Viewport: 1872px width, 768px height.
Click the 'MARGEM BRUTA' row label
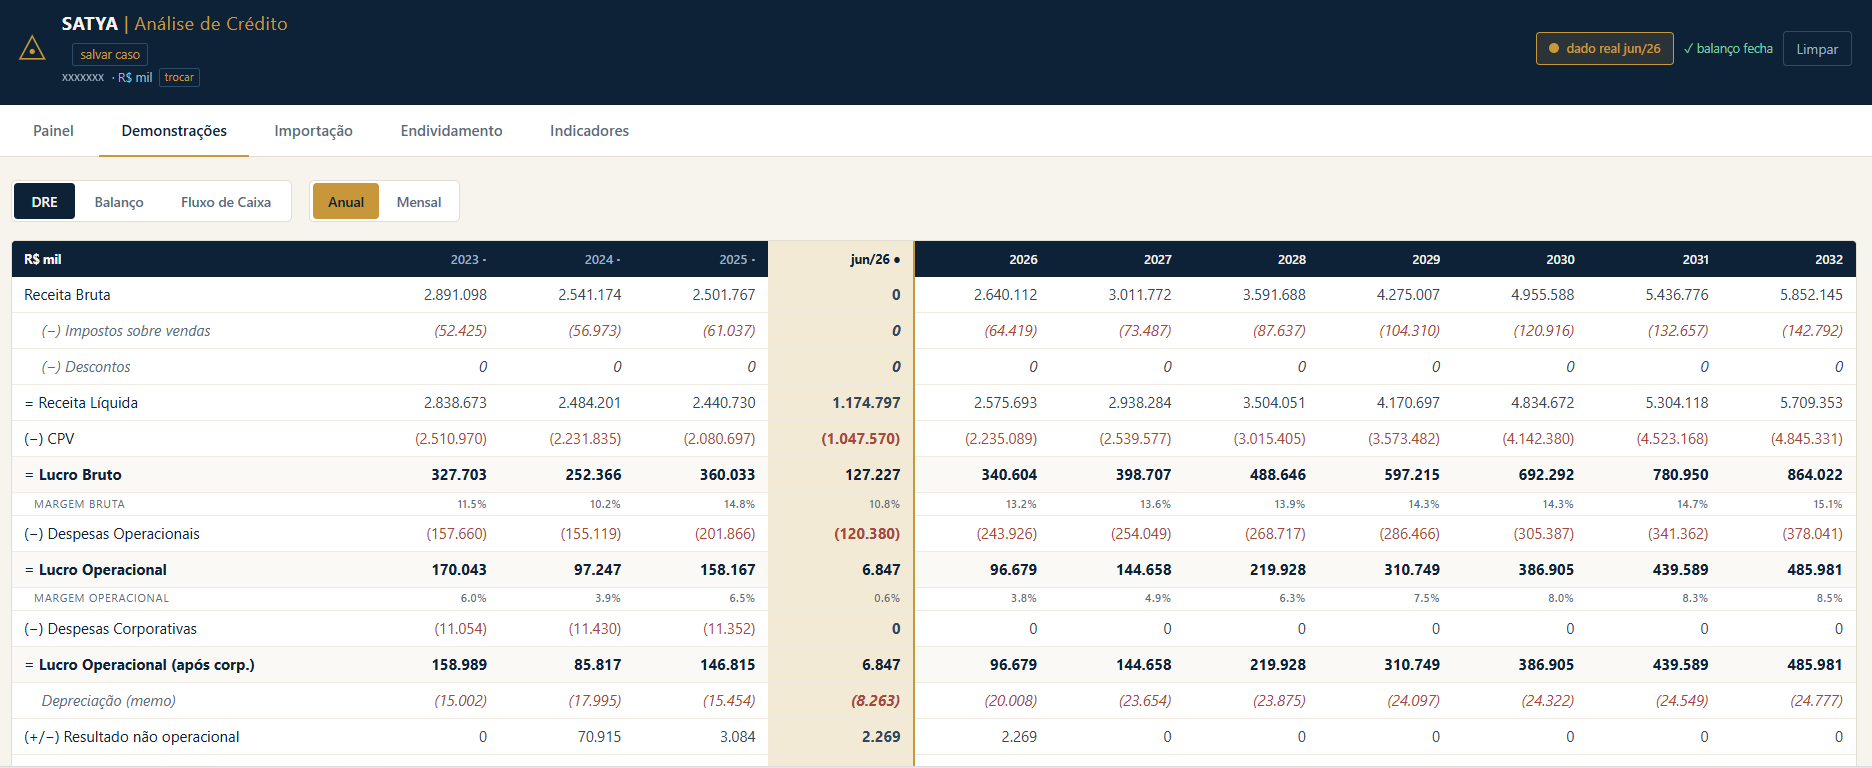pyautogui.click(x=79, y=505)
